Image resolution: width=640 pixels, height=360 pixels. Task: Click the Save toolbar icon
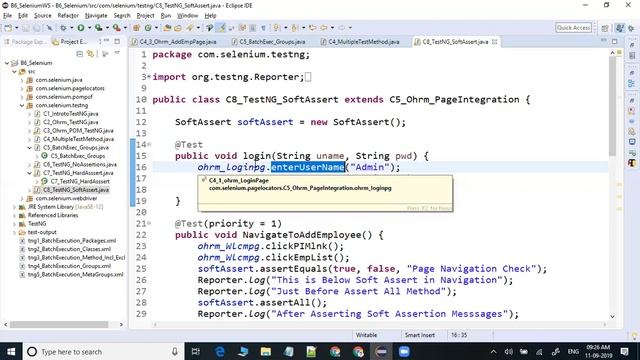click(26, 28)
